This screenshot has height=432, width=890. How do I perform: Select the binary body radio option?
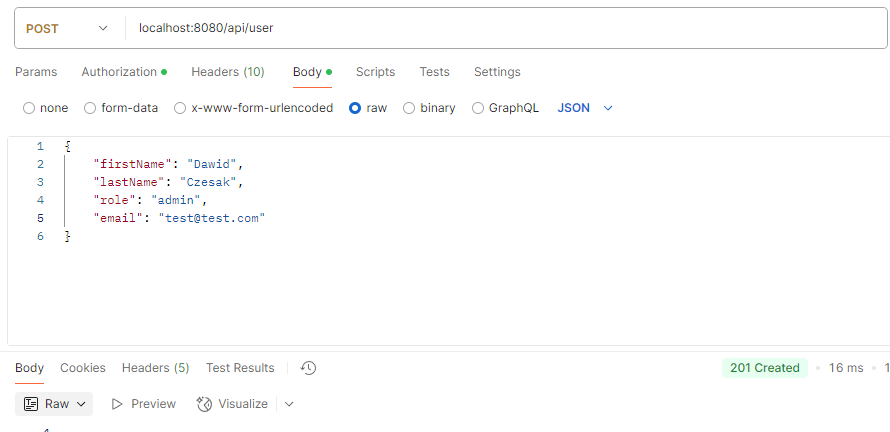pyautogui.click(x=409, y=108)
